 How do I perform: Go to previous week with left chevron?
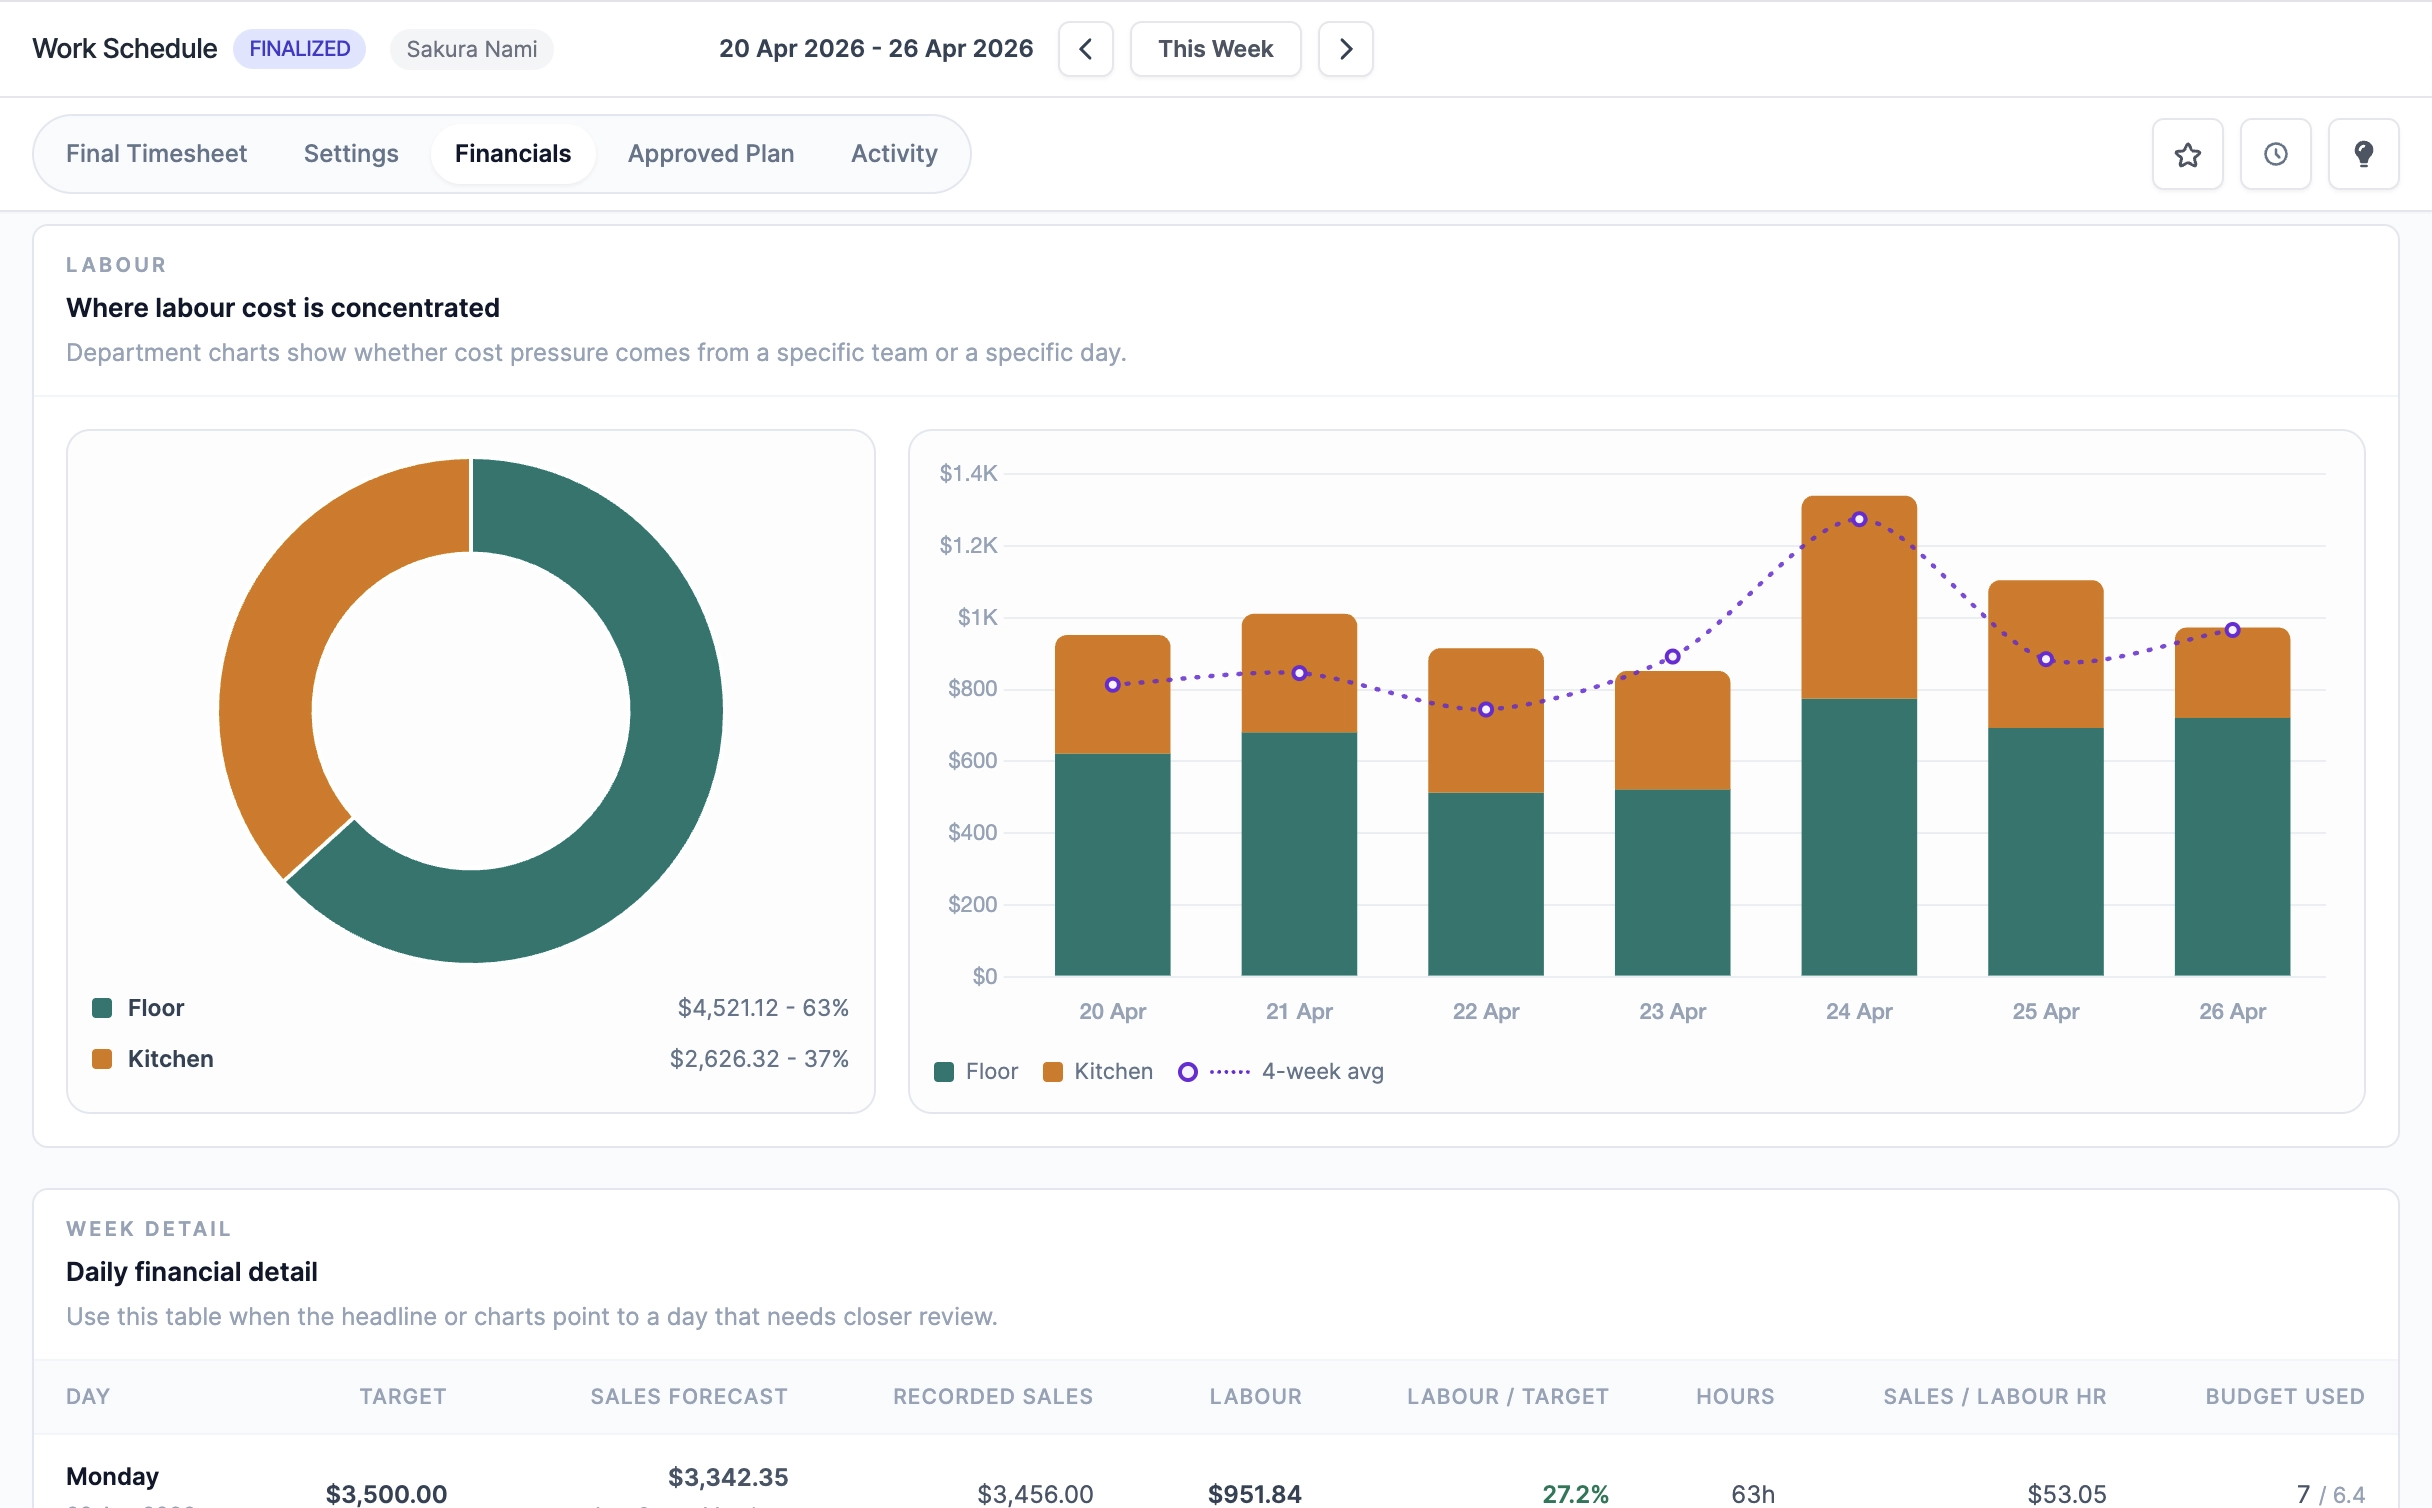(1085, 49)
